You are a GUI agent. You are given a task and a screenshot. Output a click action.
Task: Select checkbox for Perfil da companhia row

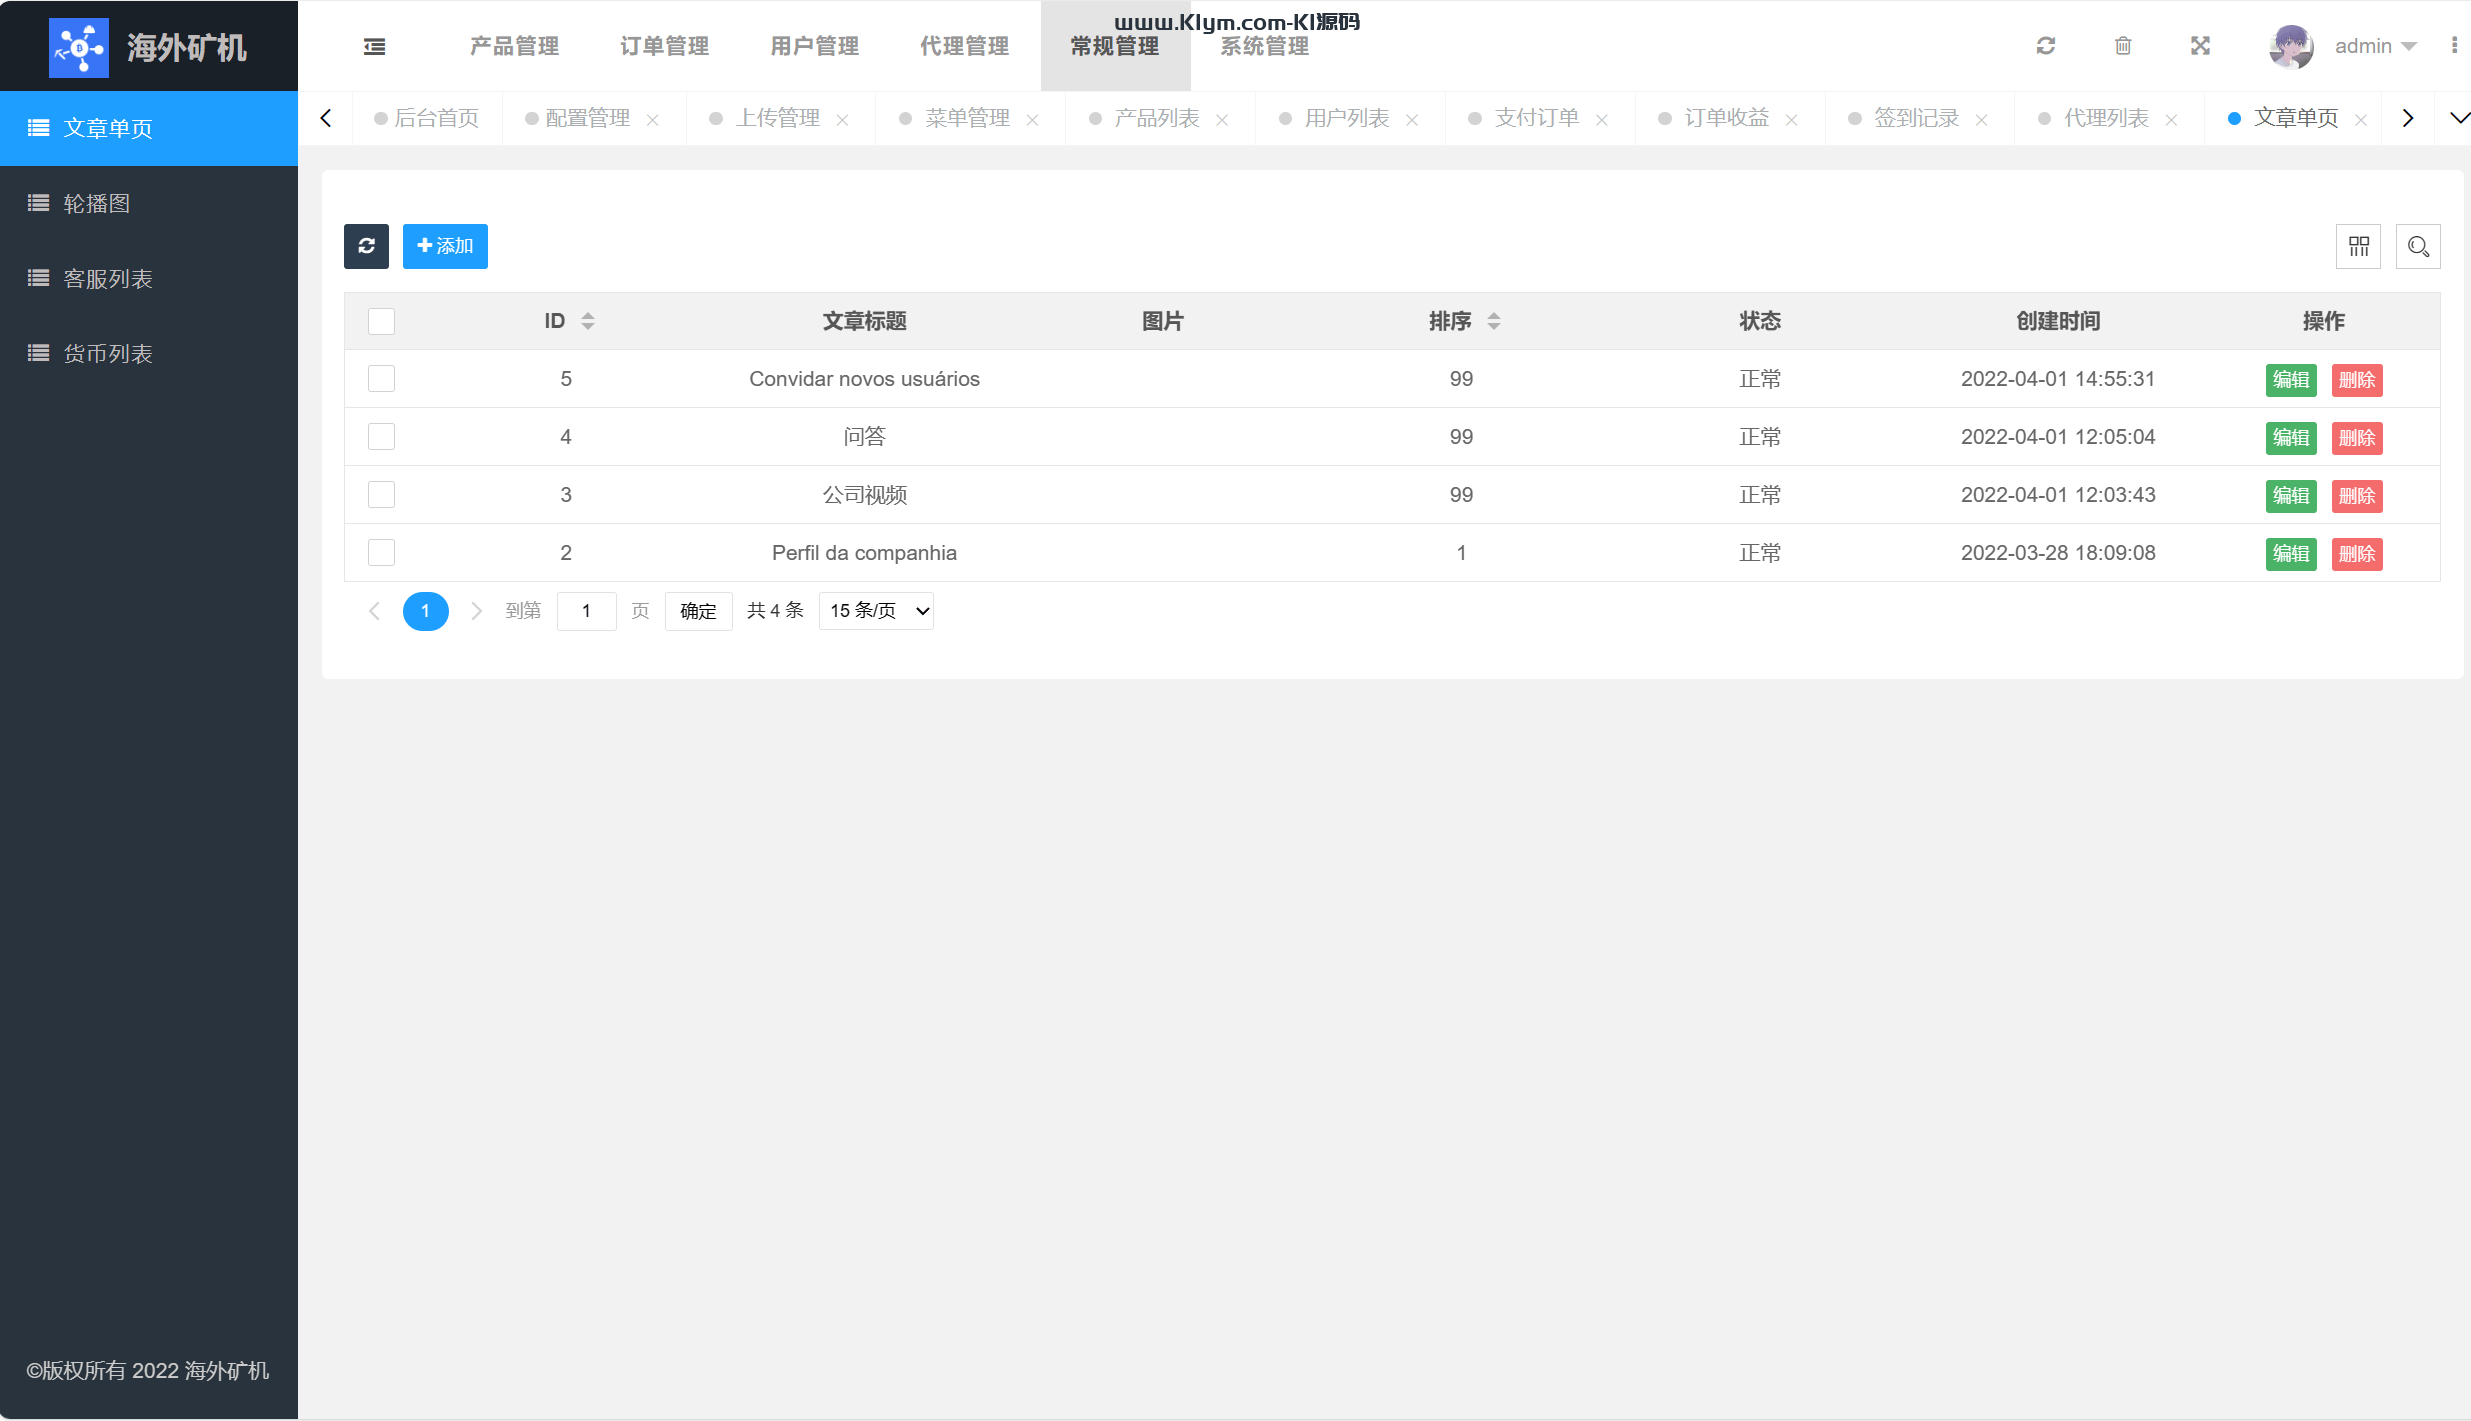point(381,553)
